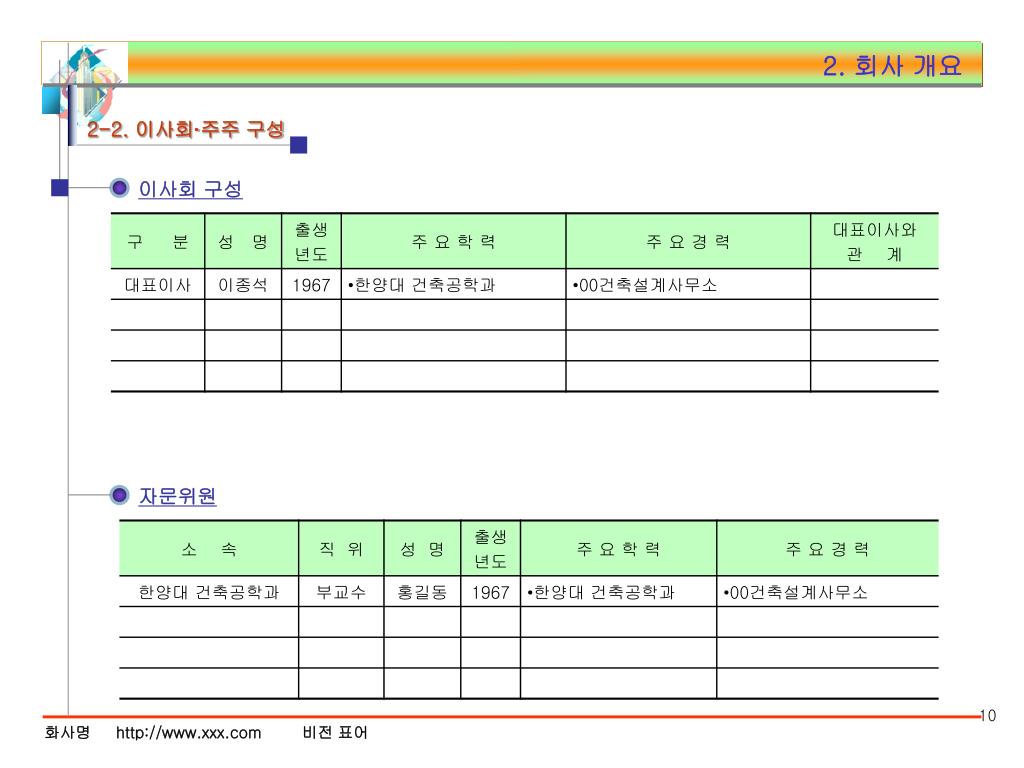Select the subtitle 2-2. 이사회·주주 구성
Screen dimensions: 1024x768
point(185,129)
